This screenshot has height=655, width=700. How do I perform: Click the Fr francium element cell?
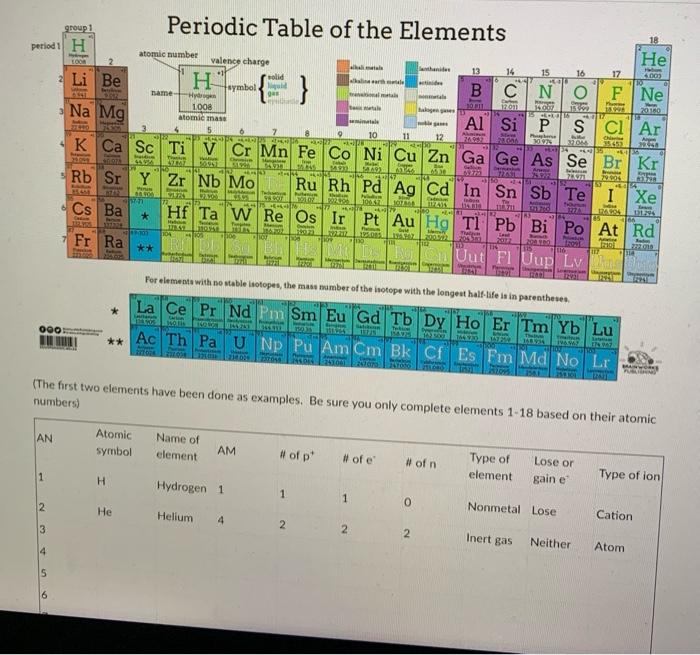coord(84,245)
